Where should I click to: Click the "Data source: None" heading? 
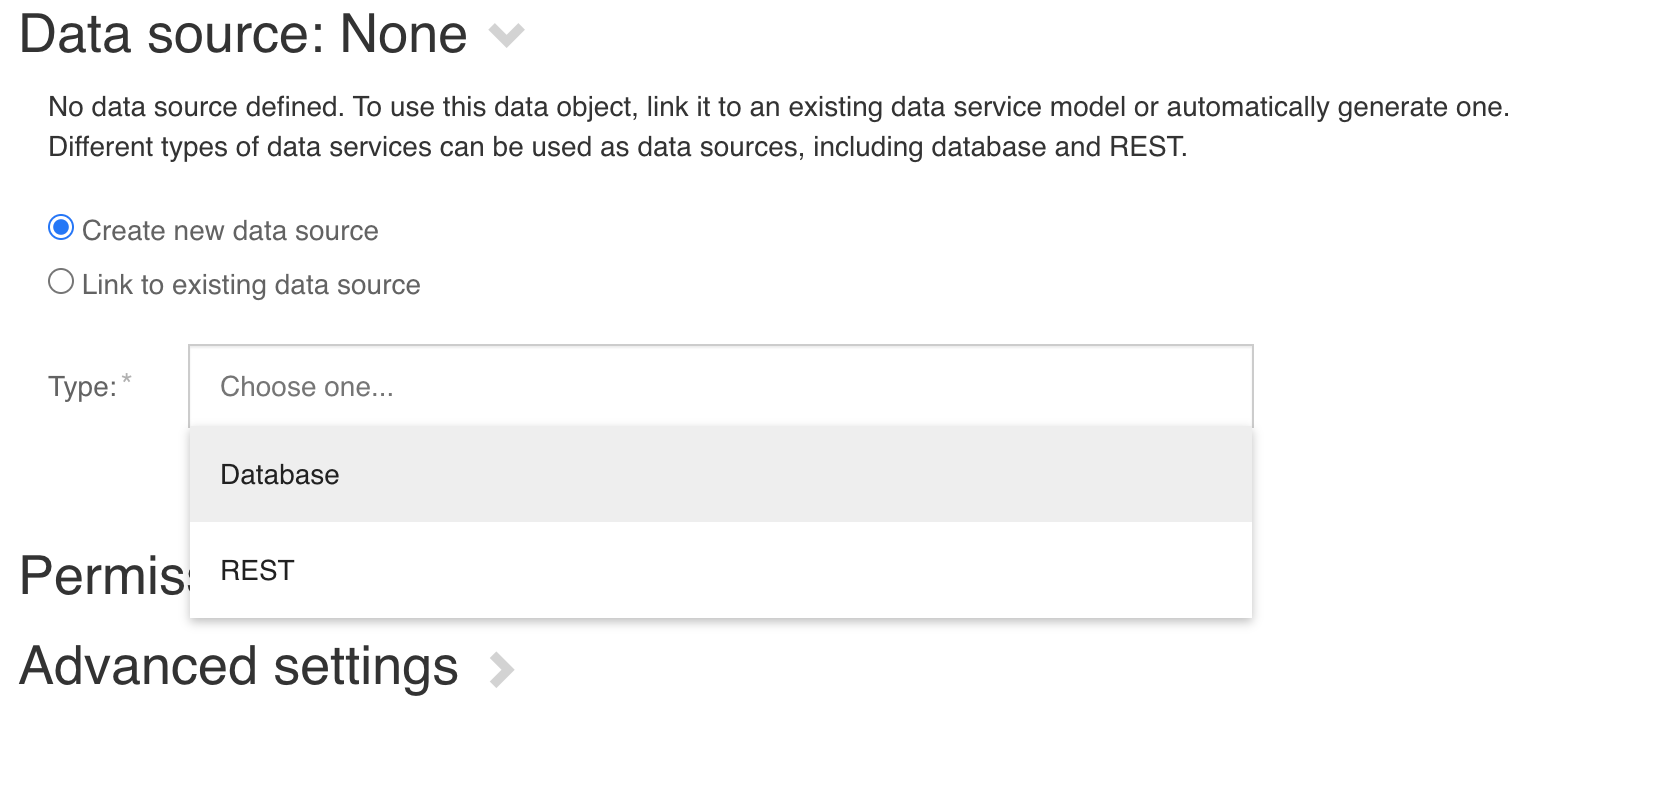243,35
